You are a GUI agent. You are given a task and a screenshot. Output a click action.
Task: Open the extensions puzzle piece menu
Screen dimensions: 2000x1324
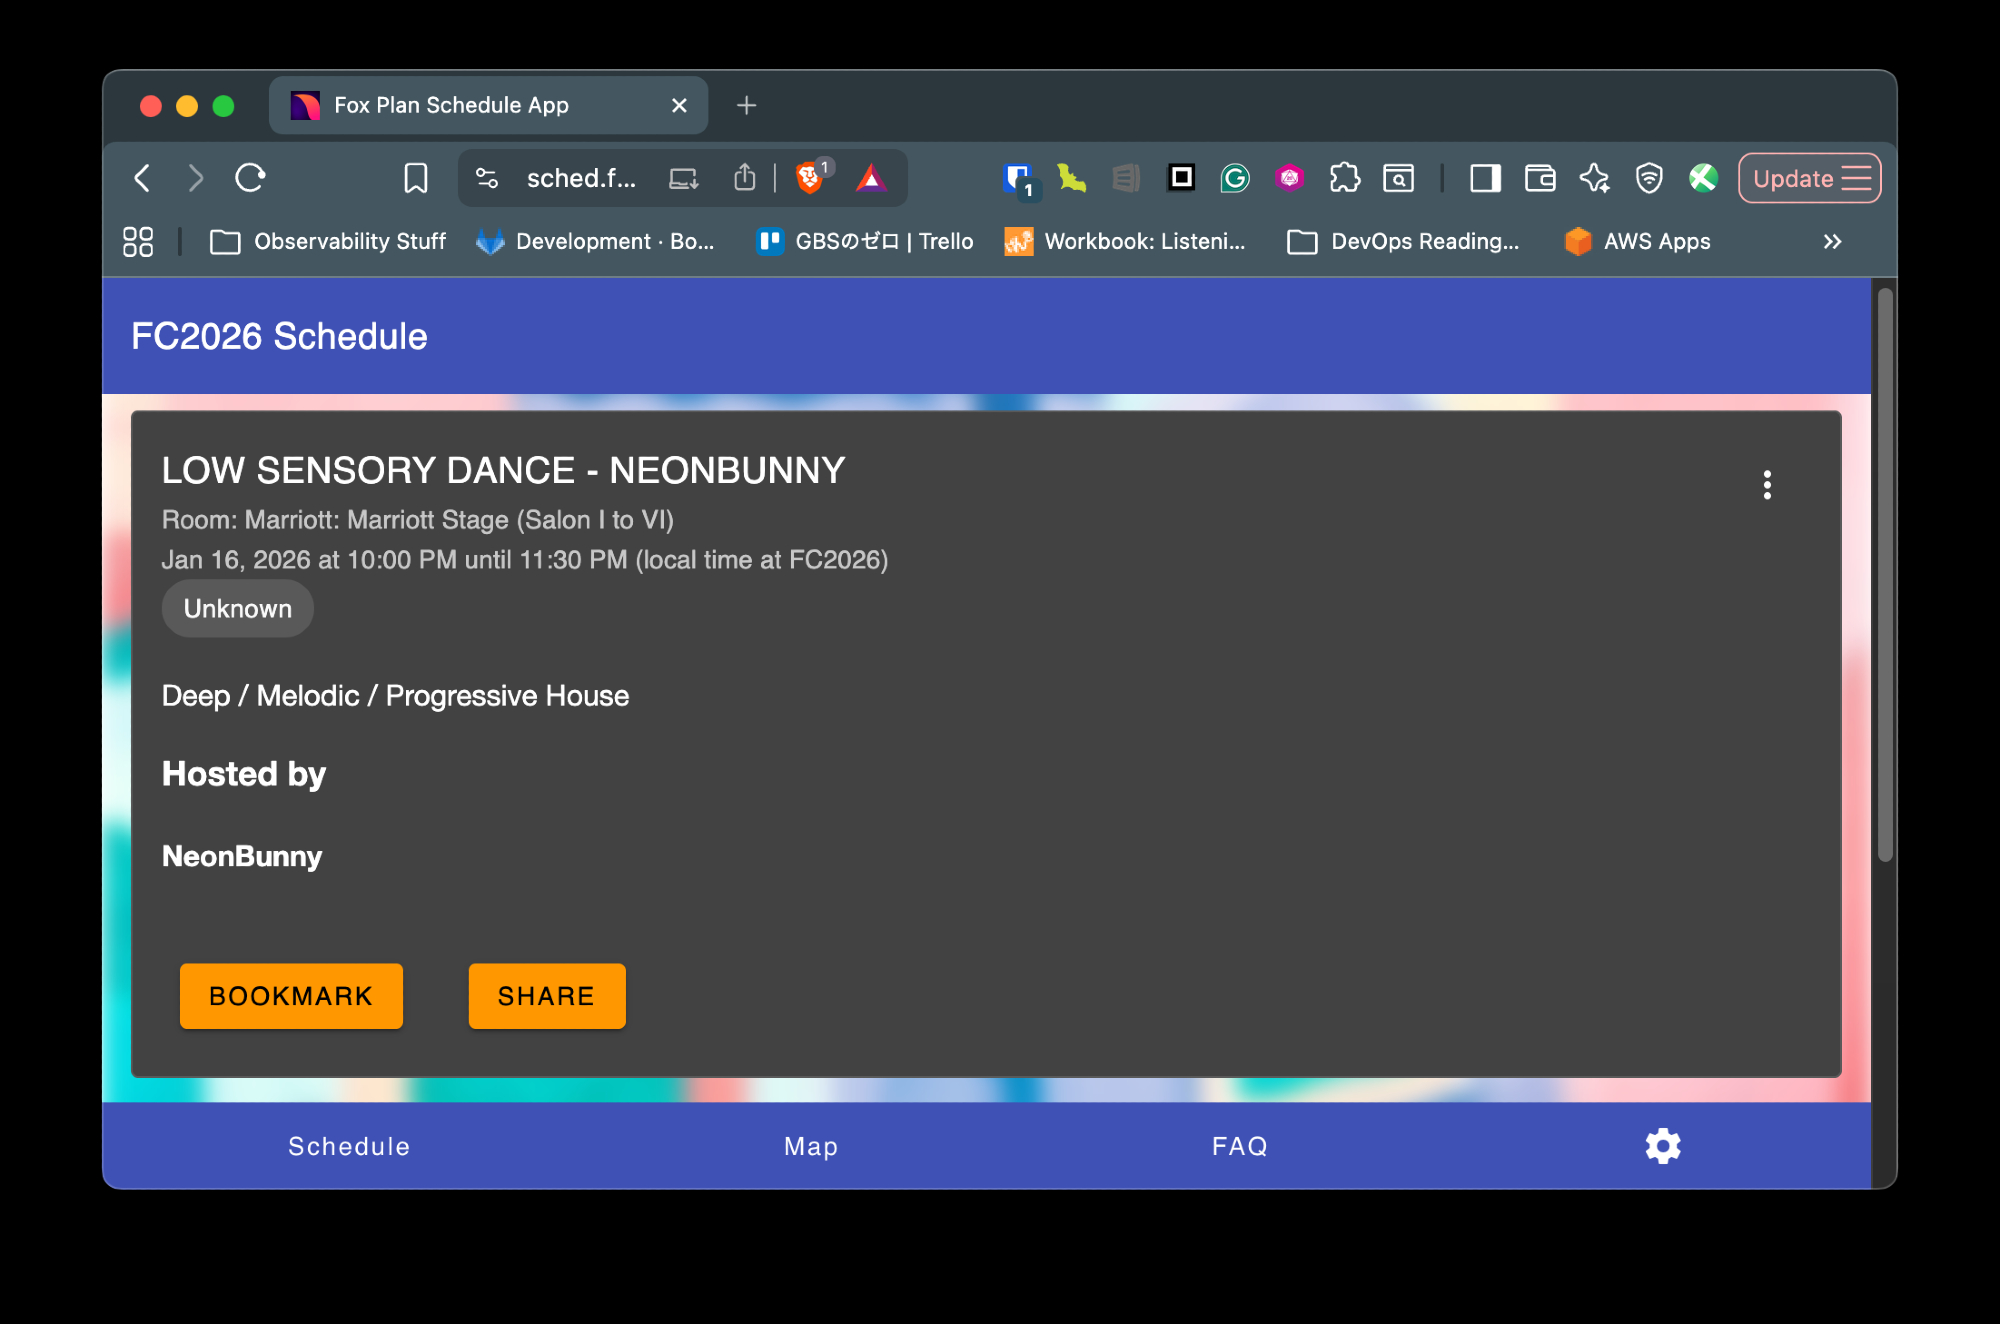coord(1344,178)
